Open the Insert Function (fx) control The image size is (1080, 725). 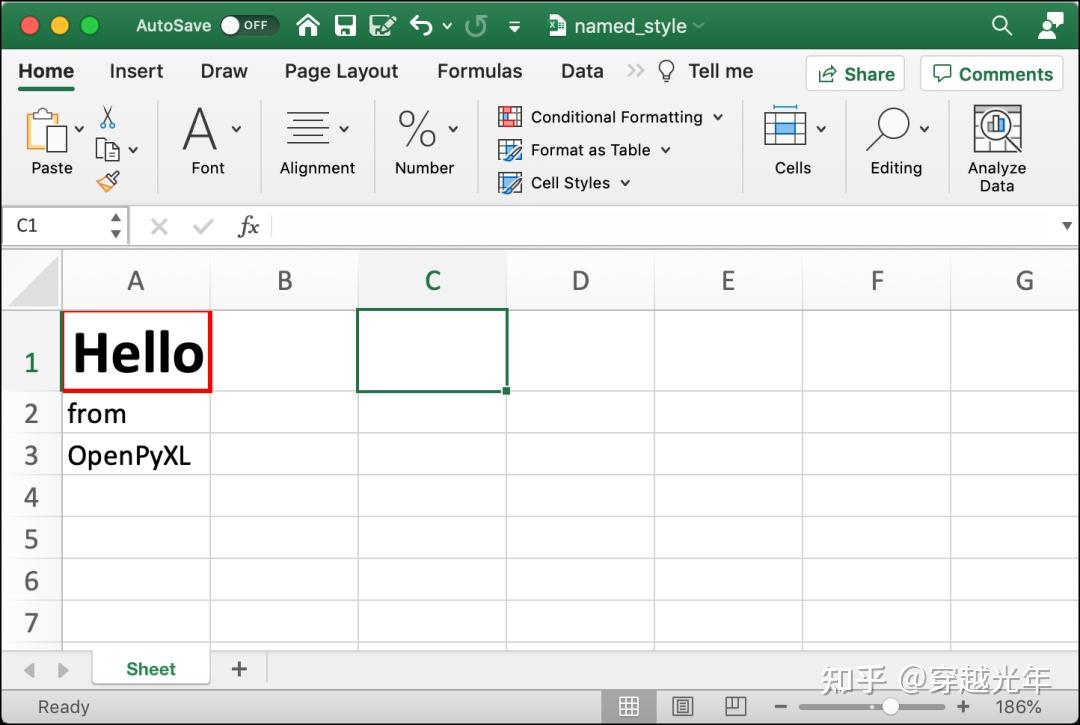[x=248, y=226]
